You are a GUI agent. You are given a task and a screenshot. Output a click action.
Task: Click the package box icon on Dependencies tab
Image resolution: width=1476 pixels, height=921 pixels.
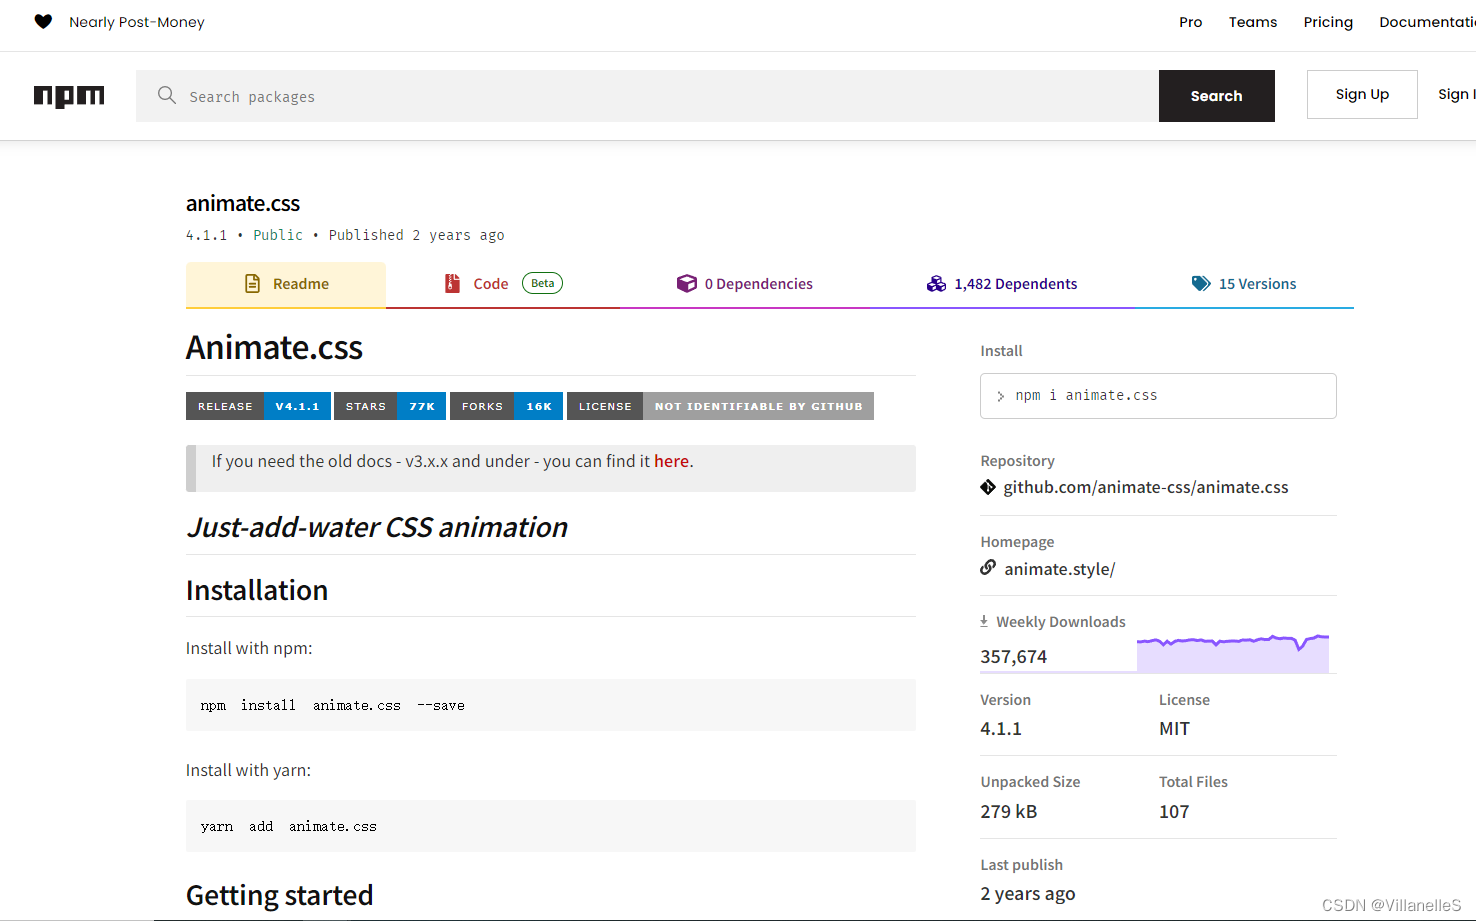pyautogui.click(x=687, y=283)
